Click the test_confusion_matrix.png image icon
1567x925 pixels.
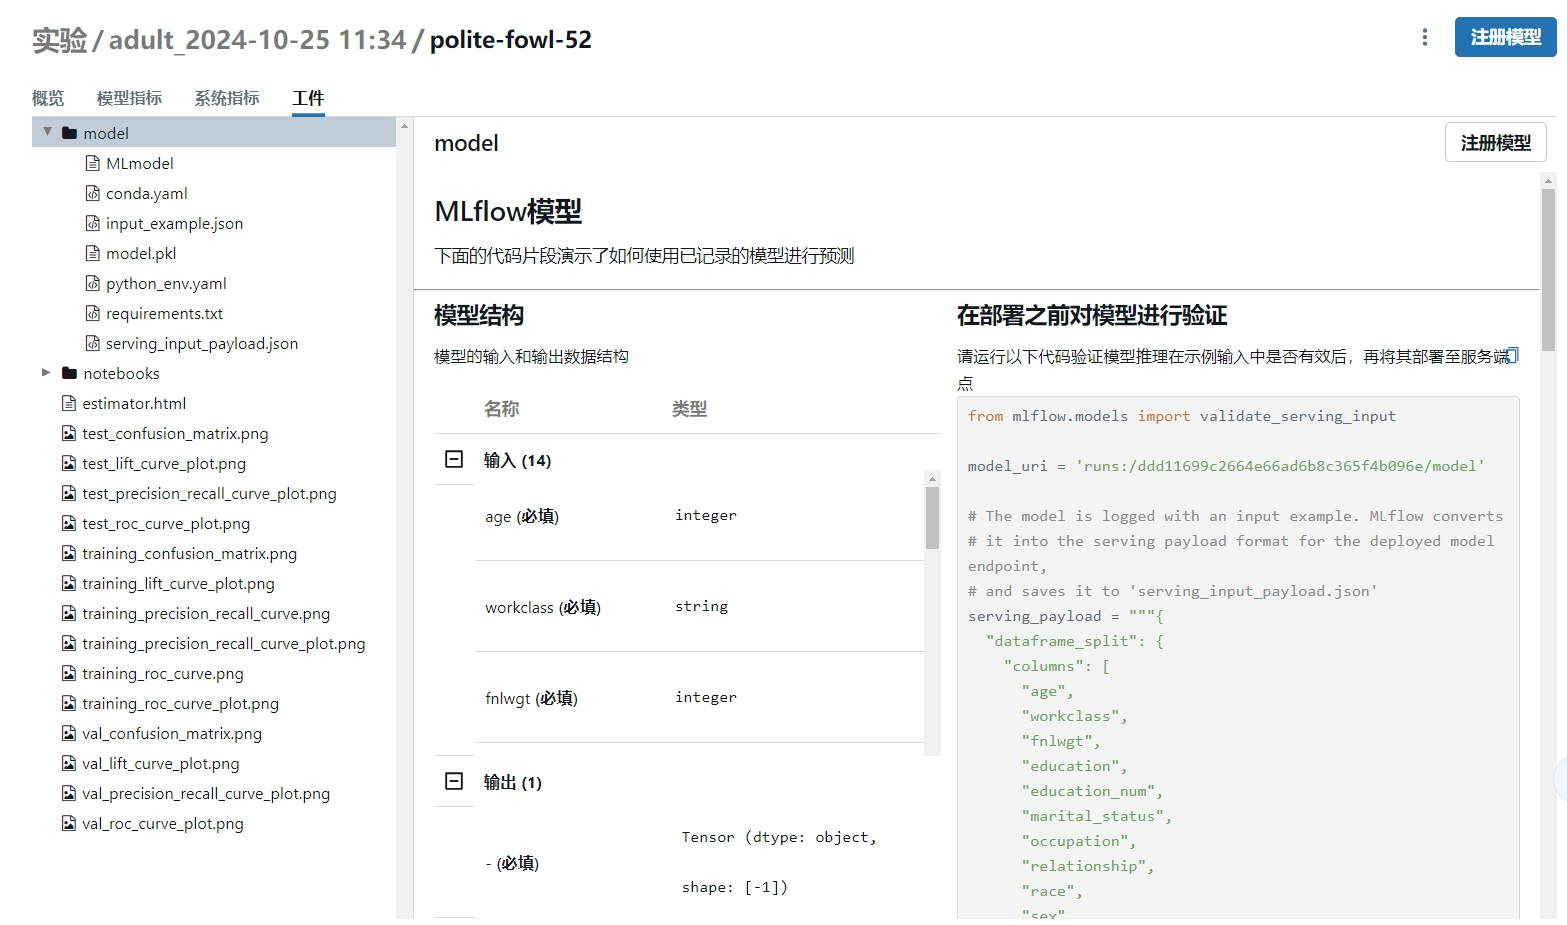[x=69, y=433]
